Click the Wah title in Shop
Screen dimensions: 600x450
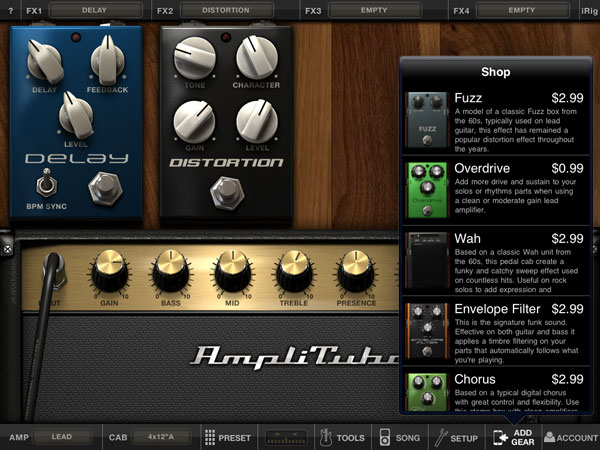[x=467, y=239]
